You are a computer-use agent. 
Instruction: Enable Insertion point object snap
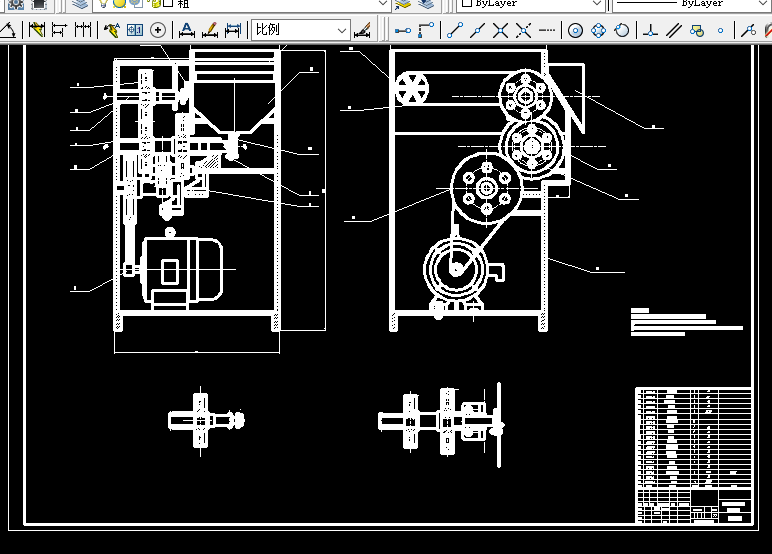click(697, 31)
